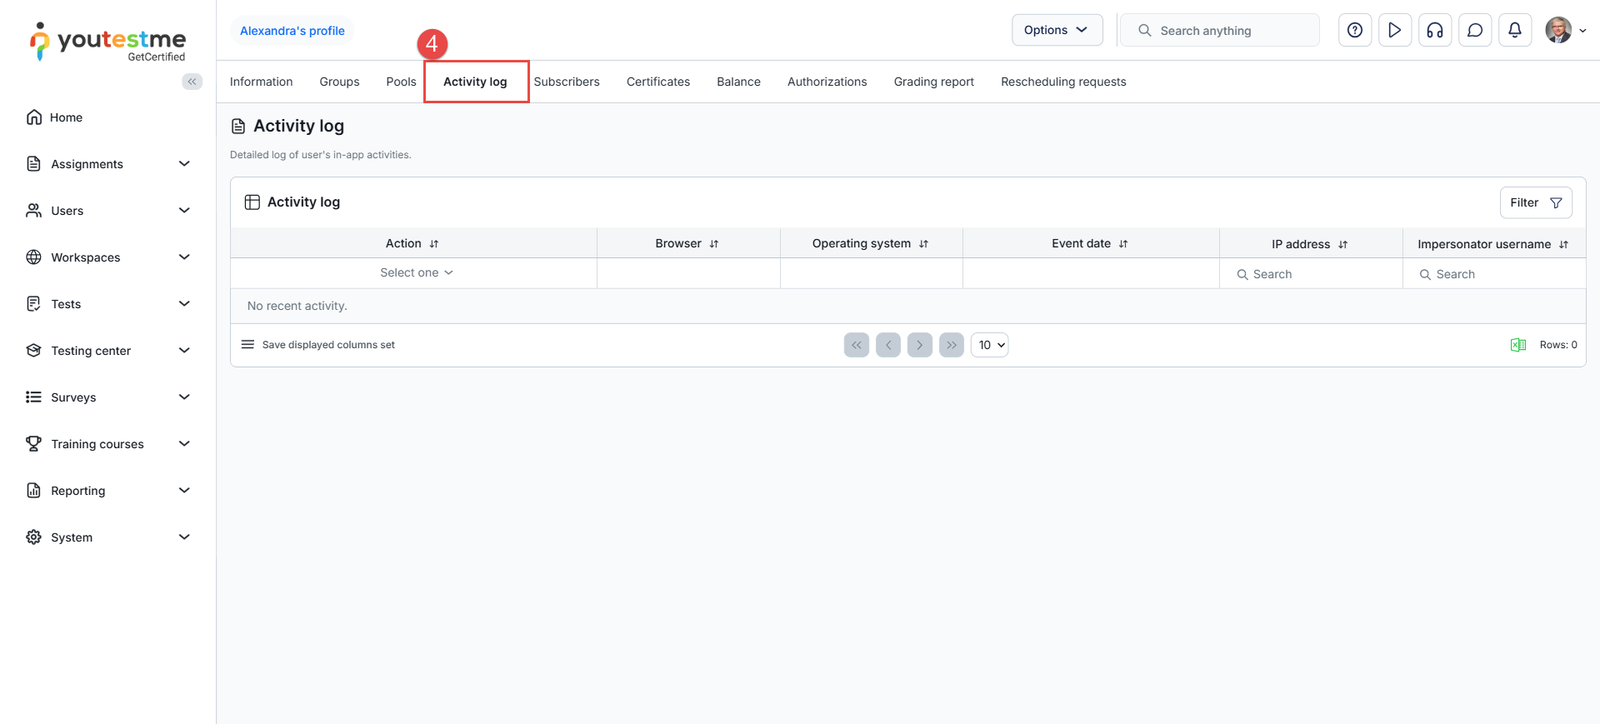Click the headset support icon
The image size is (1600, 724).
pyautogui.click(x=1434, y=31)
